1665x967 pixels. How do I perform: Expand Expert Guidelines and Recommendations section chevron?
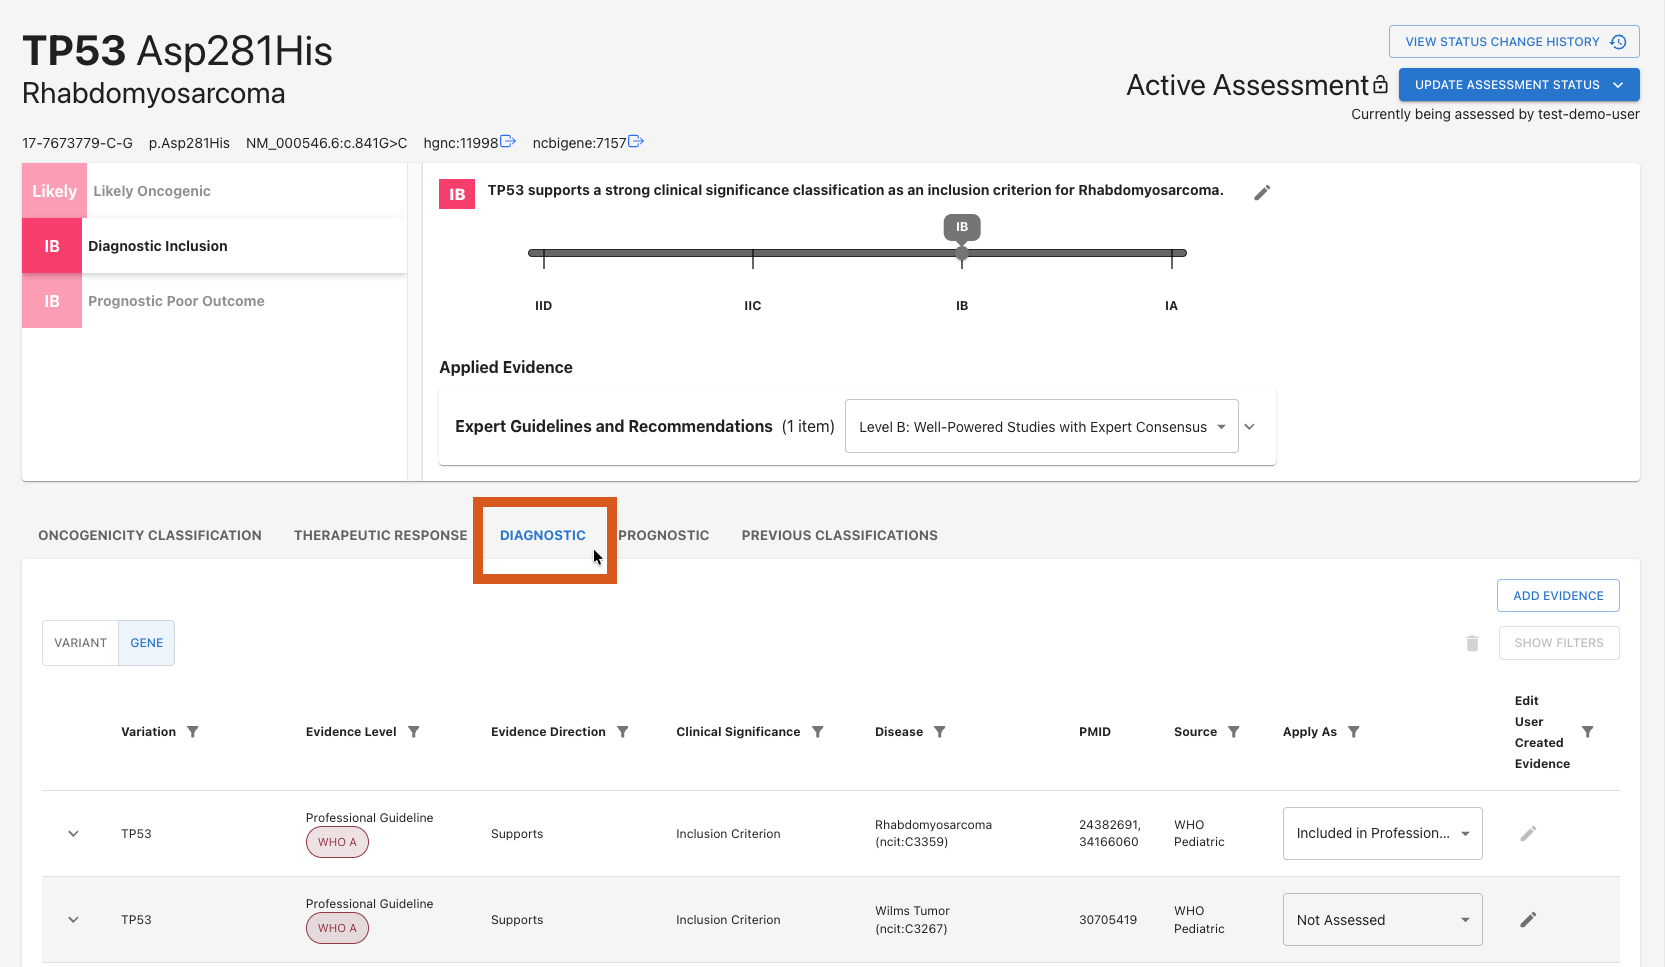click(x=1250, y=427)
